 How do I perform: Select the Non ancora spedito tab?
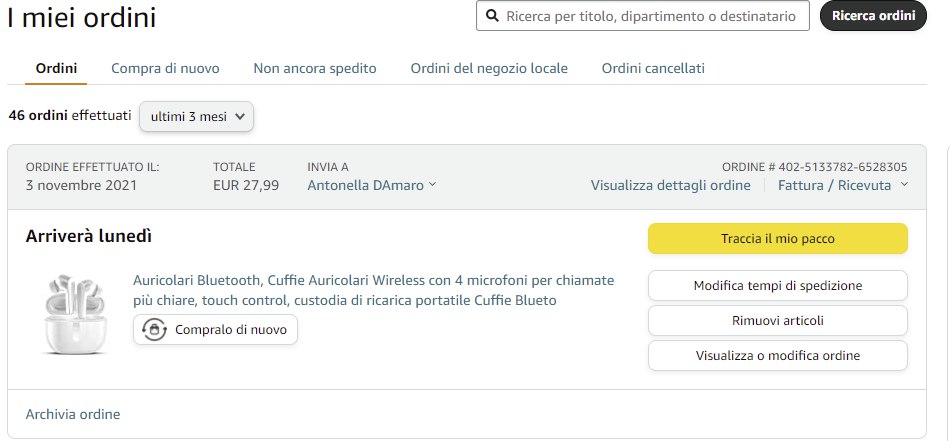pyautogui.click(x=315, y=68)
